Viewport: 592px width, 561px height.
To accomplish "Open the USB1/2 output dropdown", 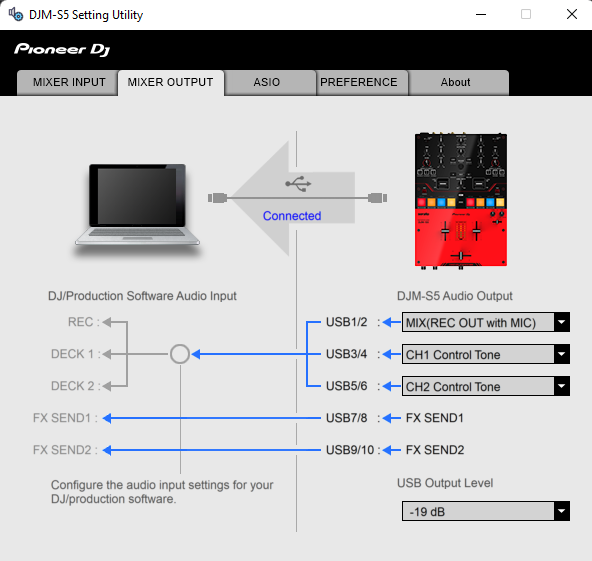I will 486,322.
